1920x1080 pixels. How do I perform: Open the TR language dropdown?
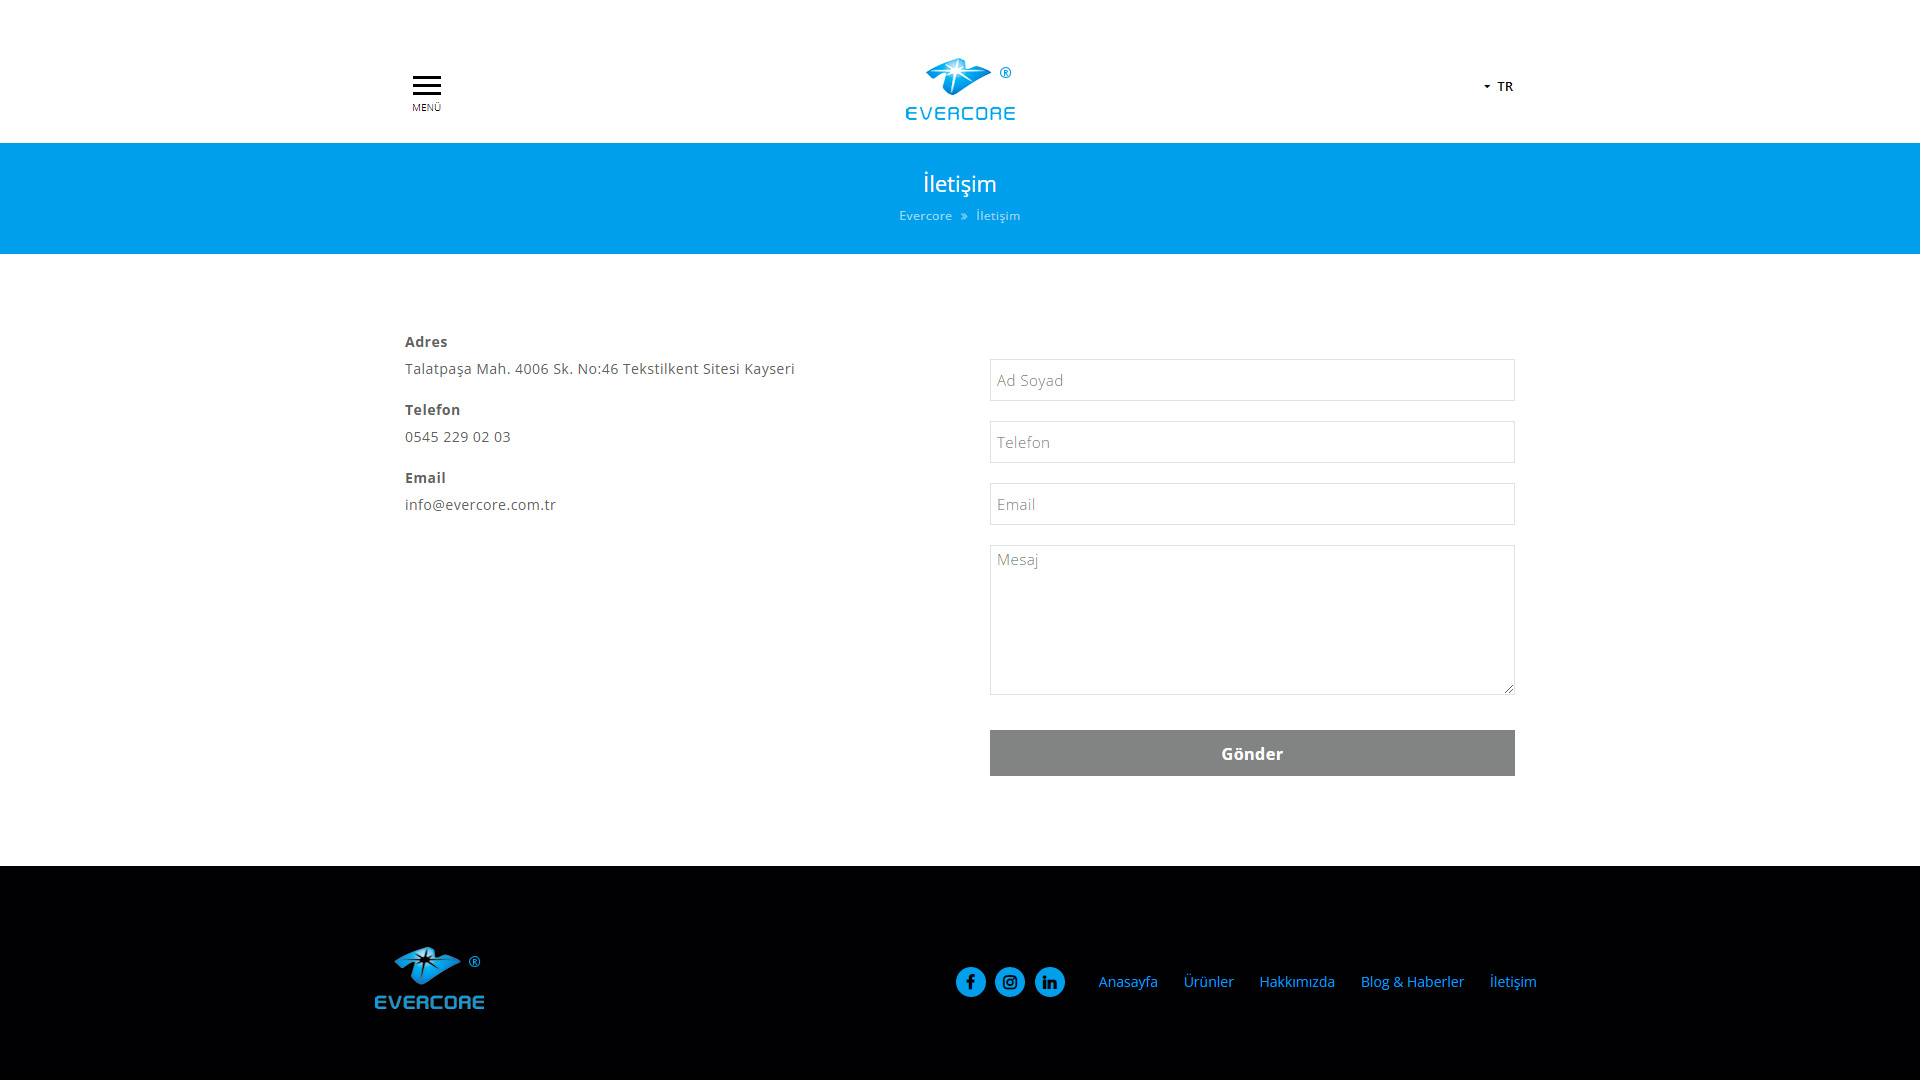pyautogui.click(x=1498, y=86)
